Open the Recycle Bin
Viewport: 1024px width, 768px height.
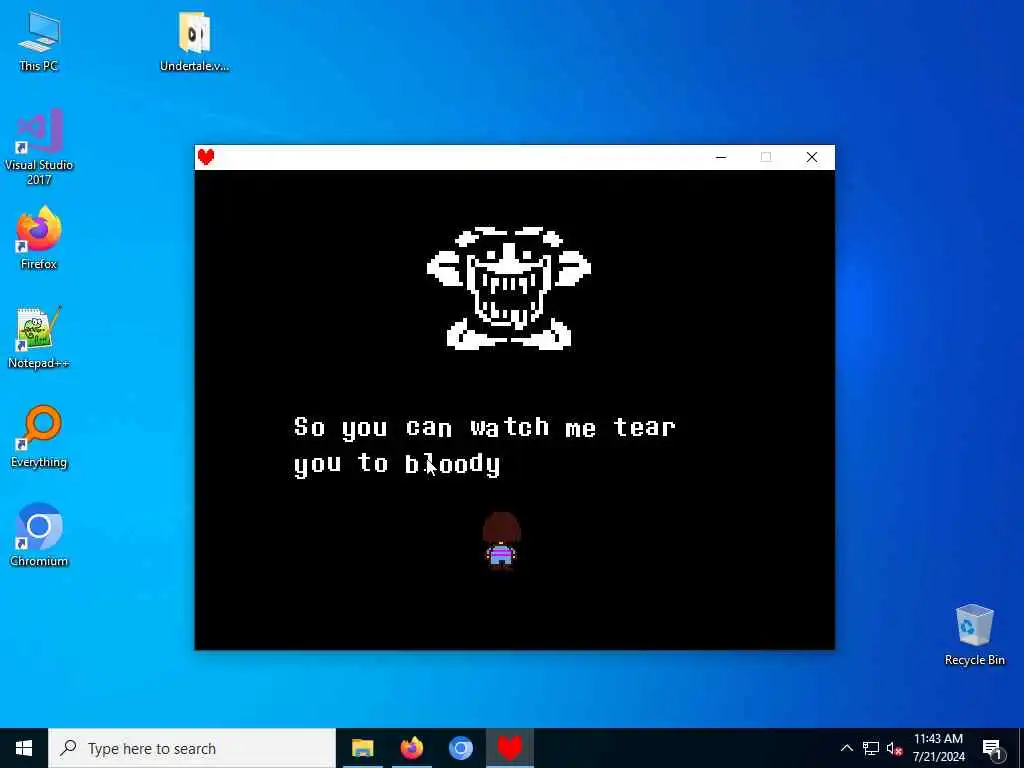[x=974, y=635]
